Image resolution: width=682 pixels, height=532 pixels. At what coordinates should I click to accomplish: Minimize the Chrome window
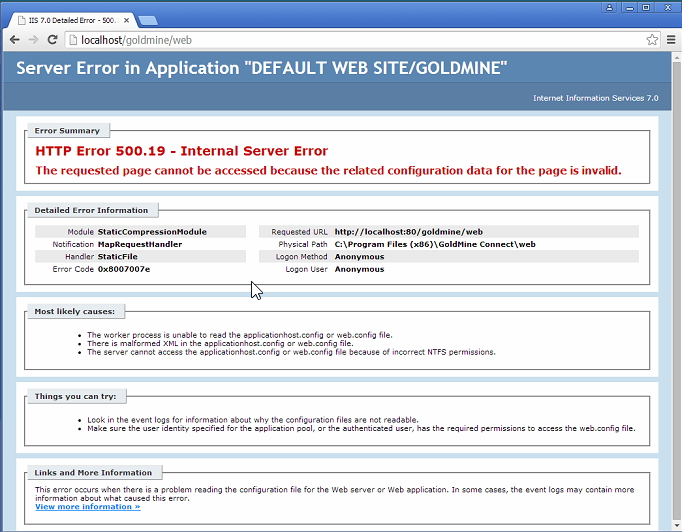click(628, 7)
